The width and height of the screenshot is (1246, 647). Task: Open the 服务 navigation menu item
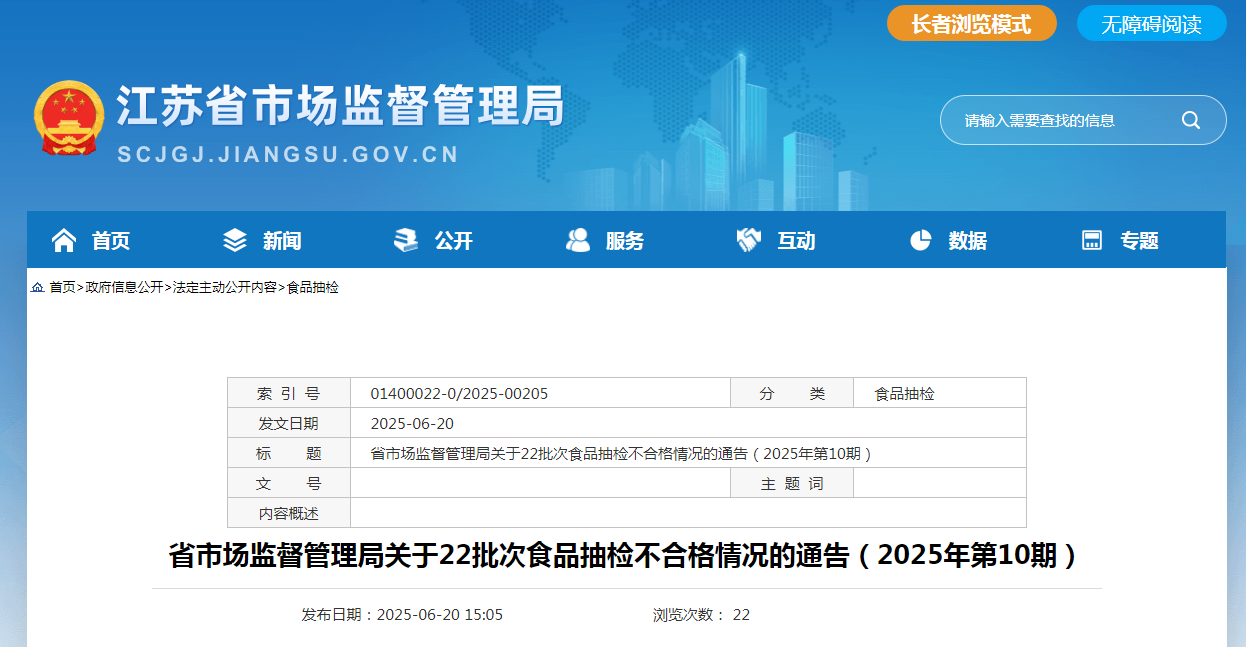coord(625,240)
